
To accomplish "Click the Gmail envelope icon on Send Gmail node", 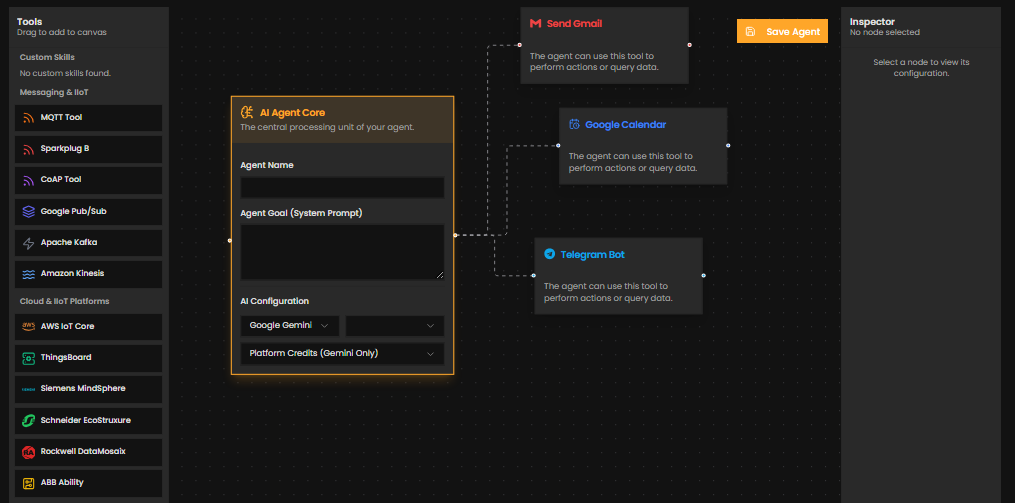I will 535,24.
